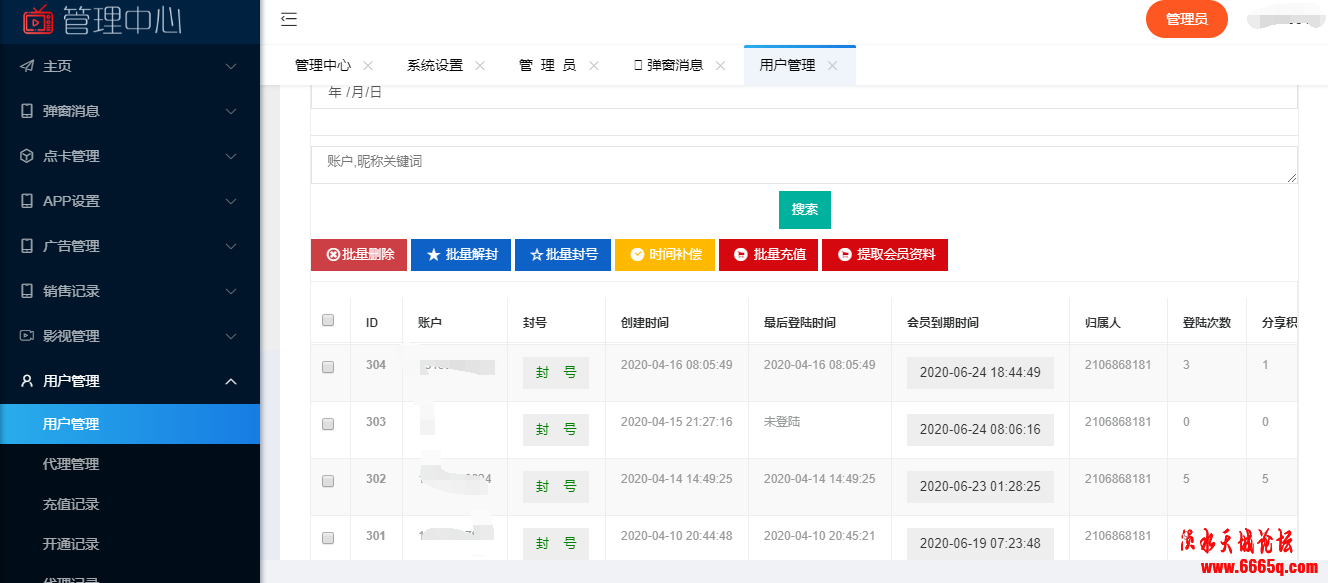The image size is (1328, 583).
Task: Click the yellow 时间补偿 button
Action: 665,255
